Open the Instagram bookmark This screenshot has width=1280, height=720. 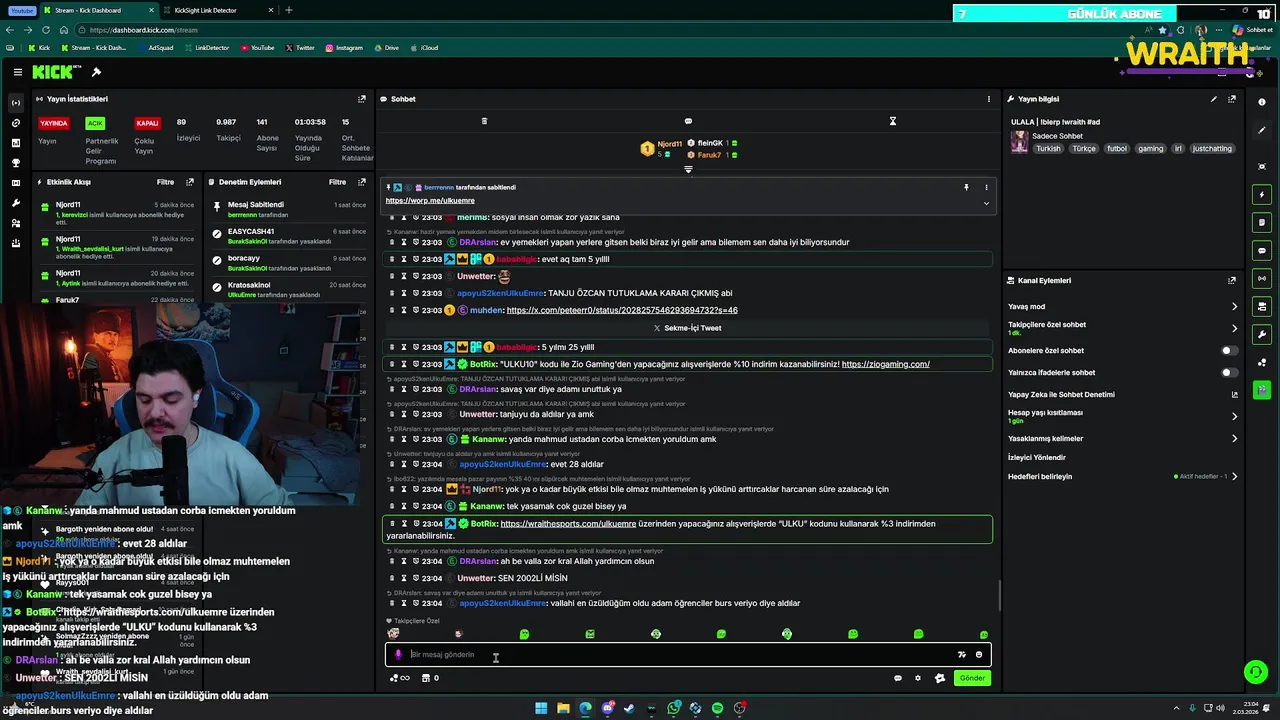point(343,48)
